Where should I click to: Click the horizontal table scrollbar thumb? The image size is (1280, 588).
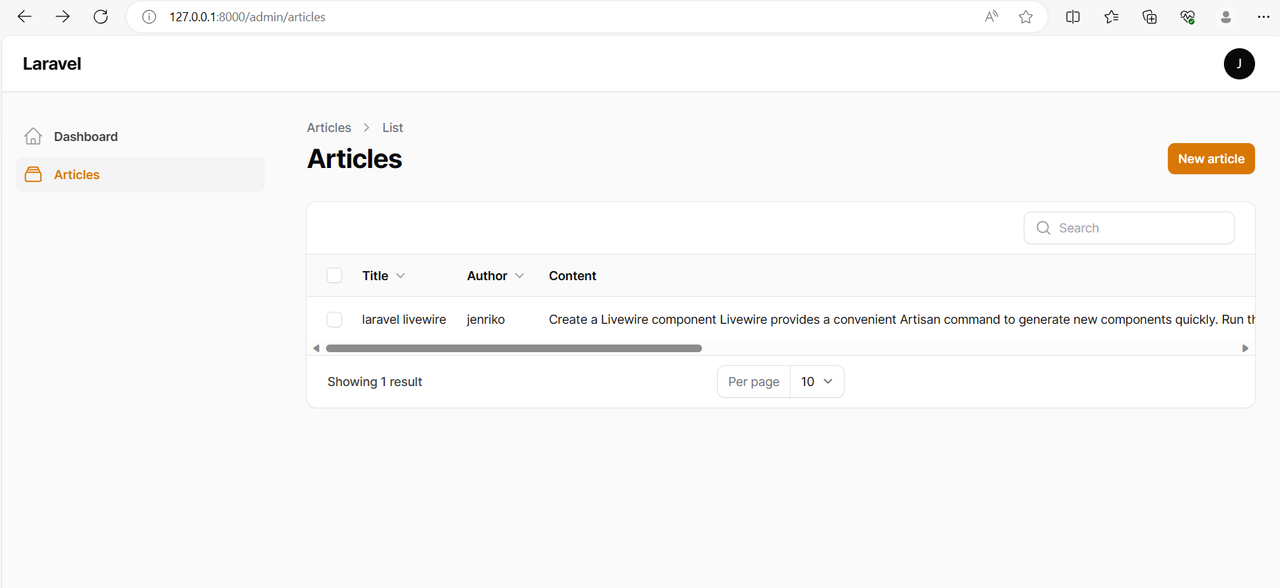coord(514,348)
